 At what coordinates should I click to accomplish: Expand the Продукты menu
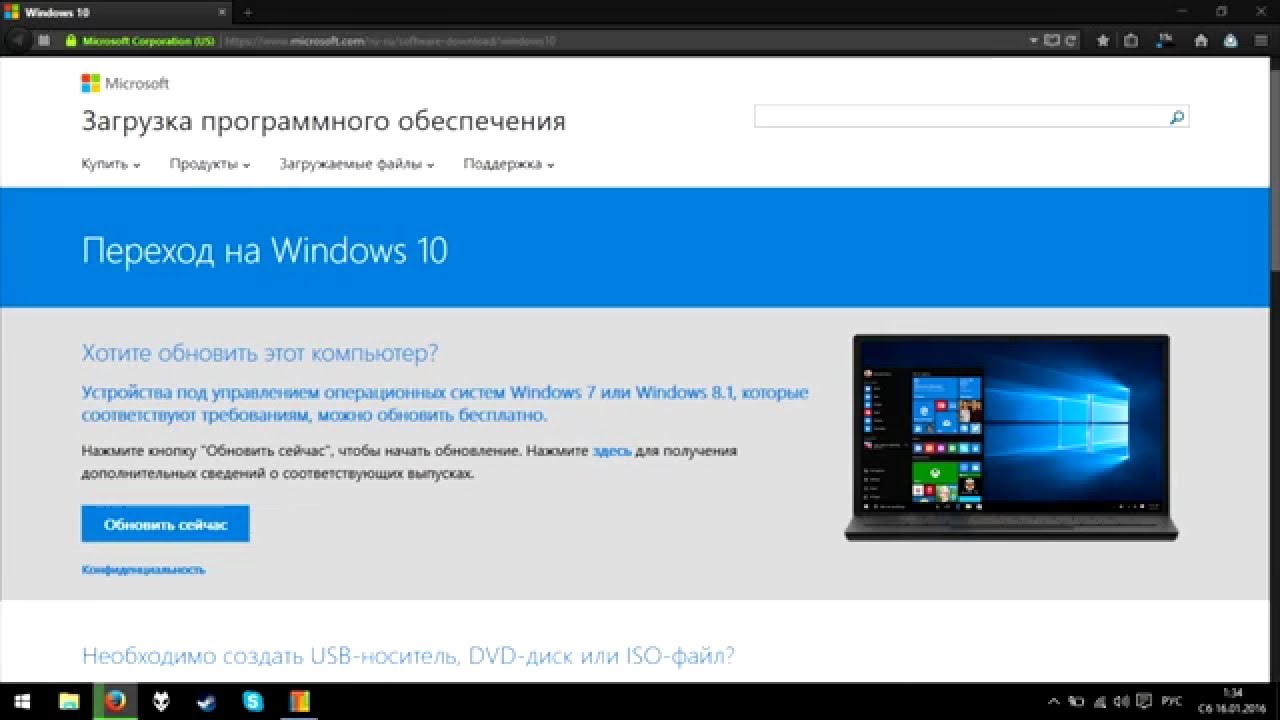209,164
